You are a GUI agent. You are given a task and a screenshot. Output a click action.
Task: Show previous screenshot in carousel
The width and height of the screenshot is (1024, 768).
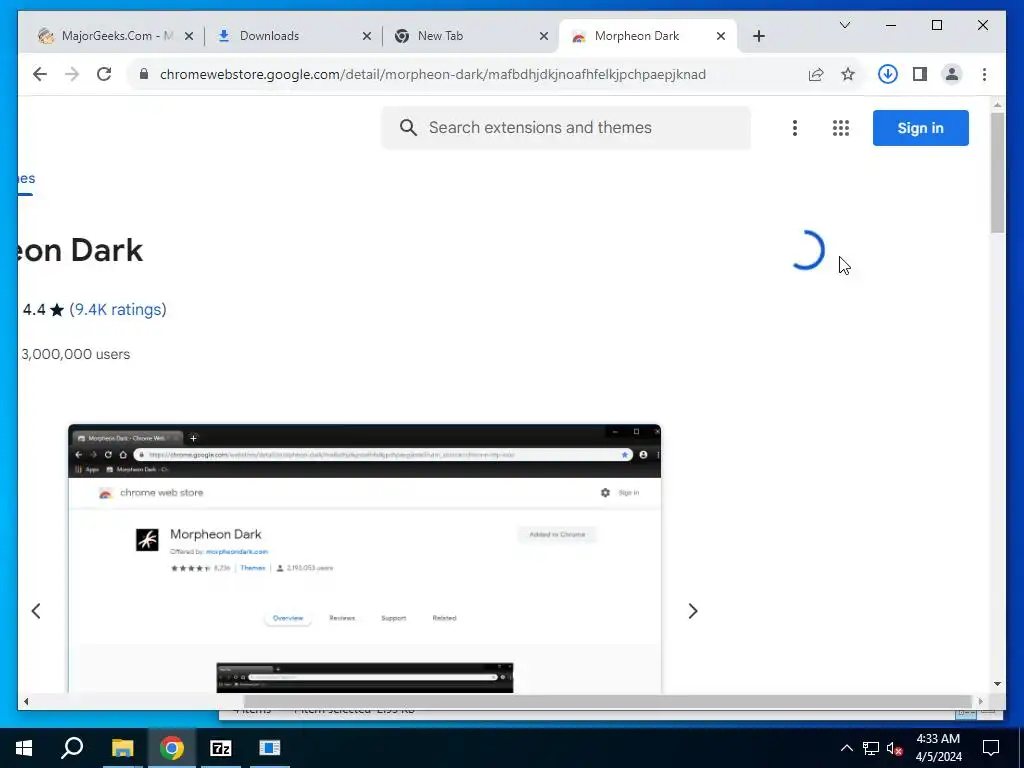pyautogui.click(x=36, y=611)
